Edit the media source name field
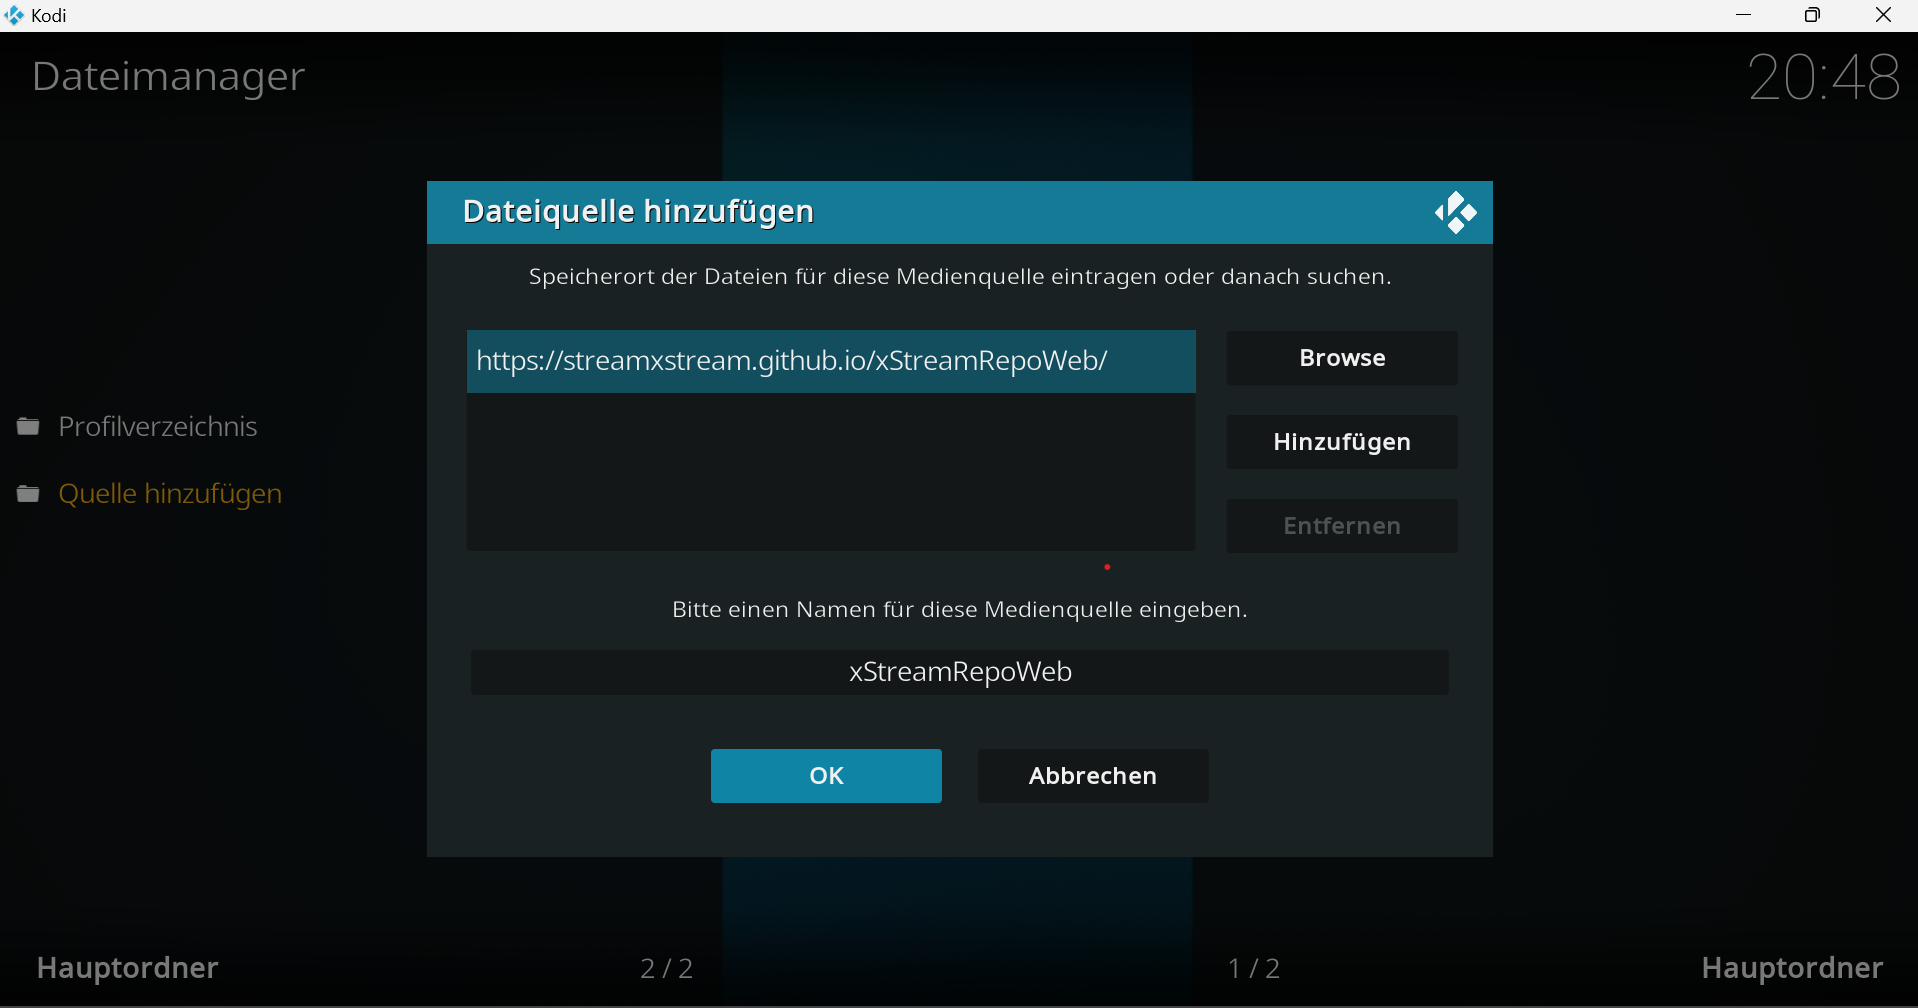The width and height of the screenshot is (1918, 1008). click(x=959, y=672)
